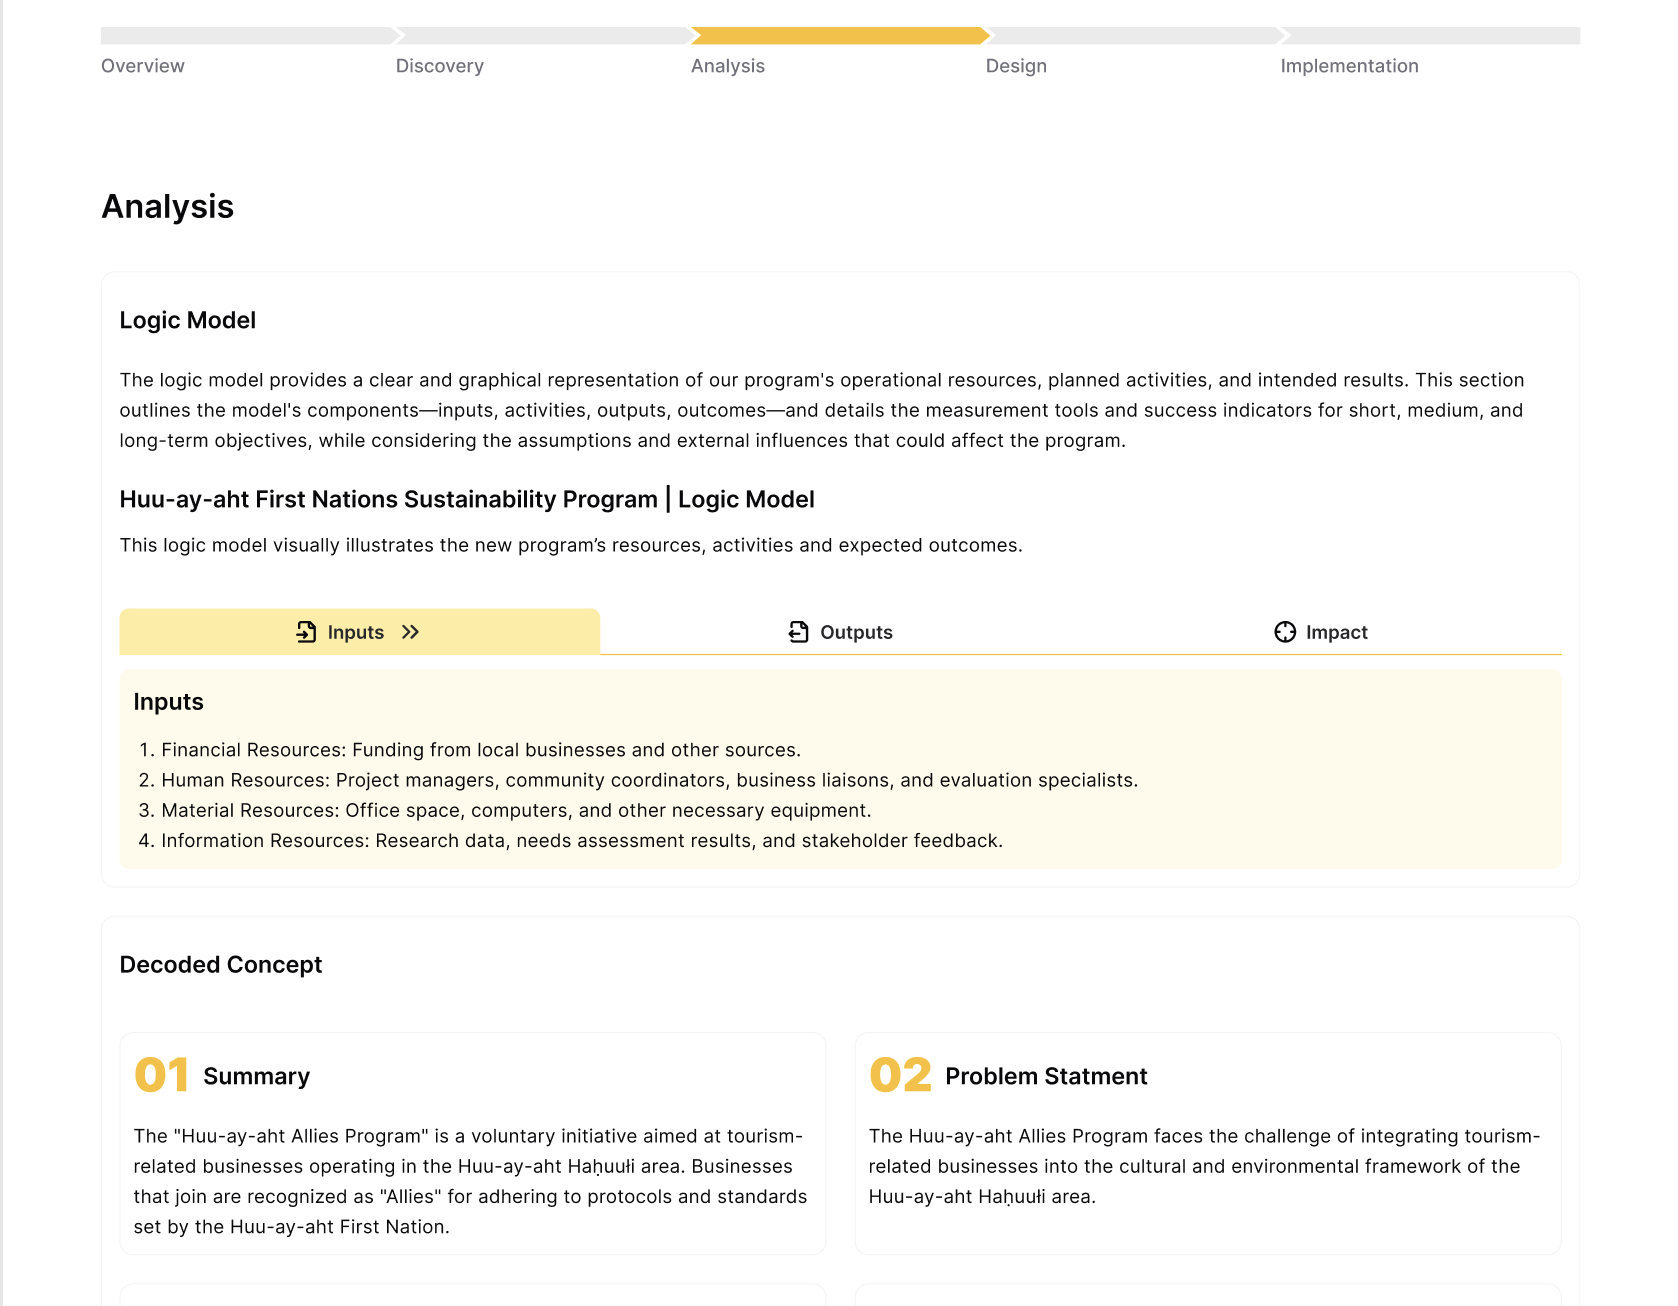Click the Decoded Concept heading
This screenshot has height=1306, width=1678.
click(221, 964)
